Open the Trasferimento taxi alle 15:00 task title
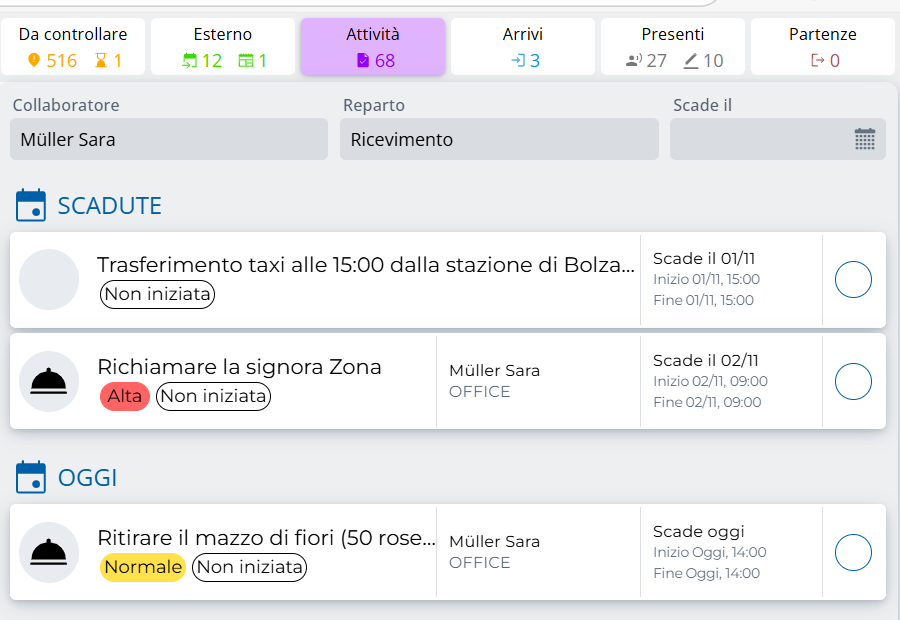 tap(365, 265)
